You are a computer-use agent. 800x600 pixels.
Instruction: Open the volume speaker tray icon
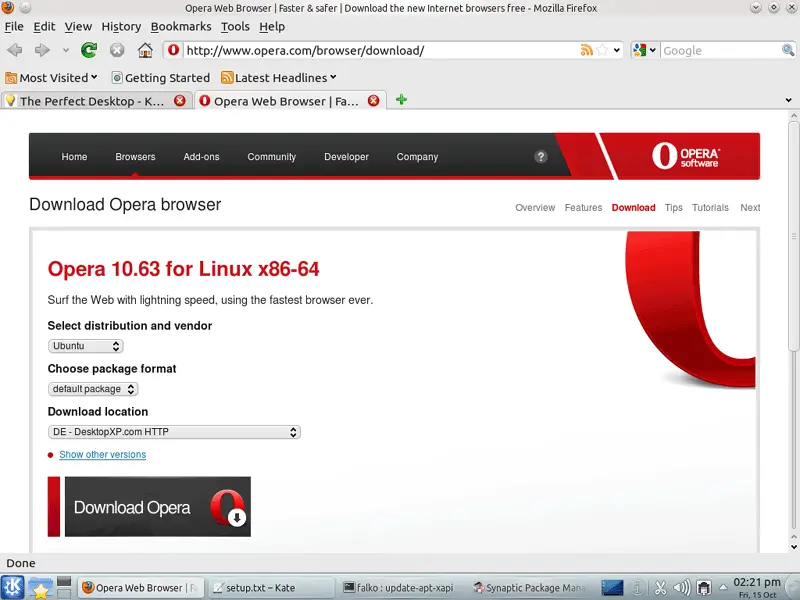tap(682, 588)
